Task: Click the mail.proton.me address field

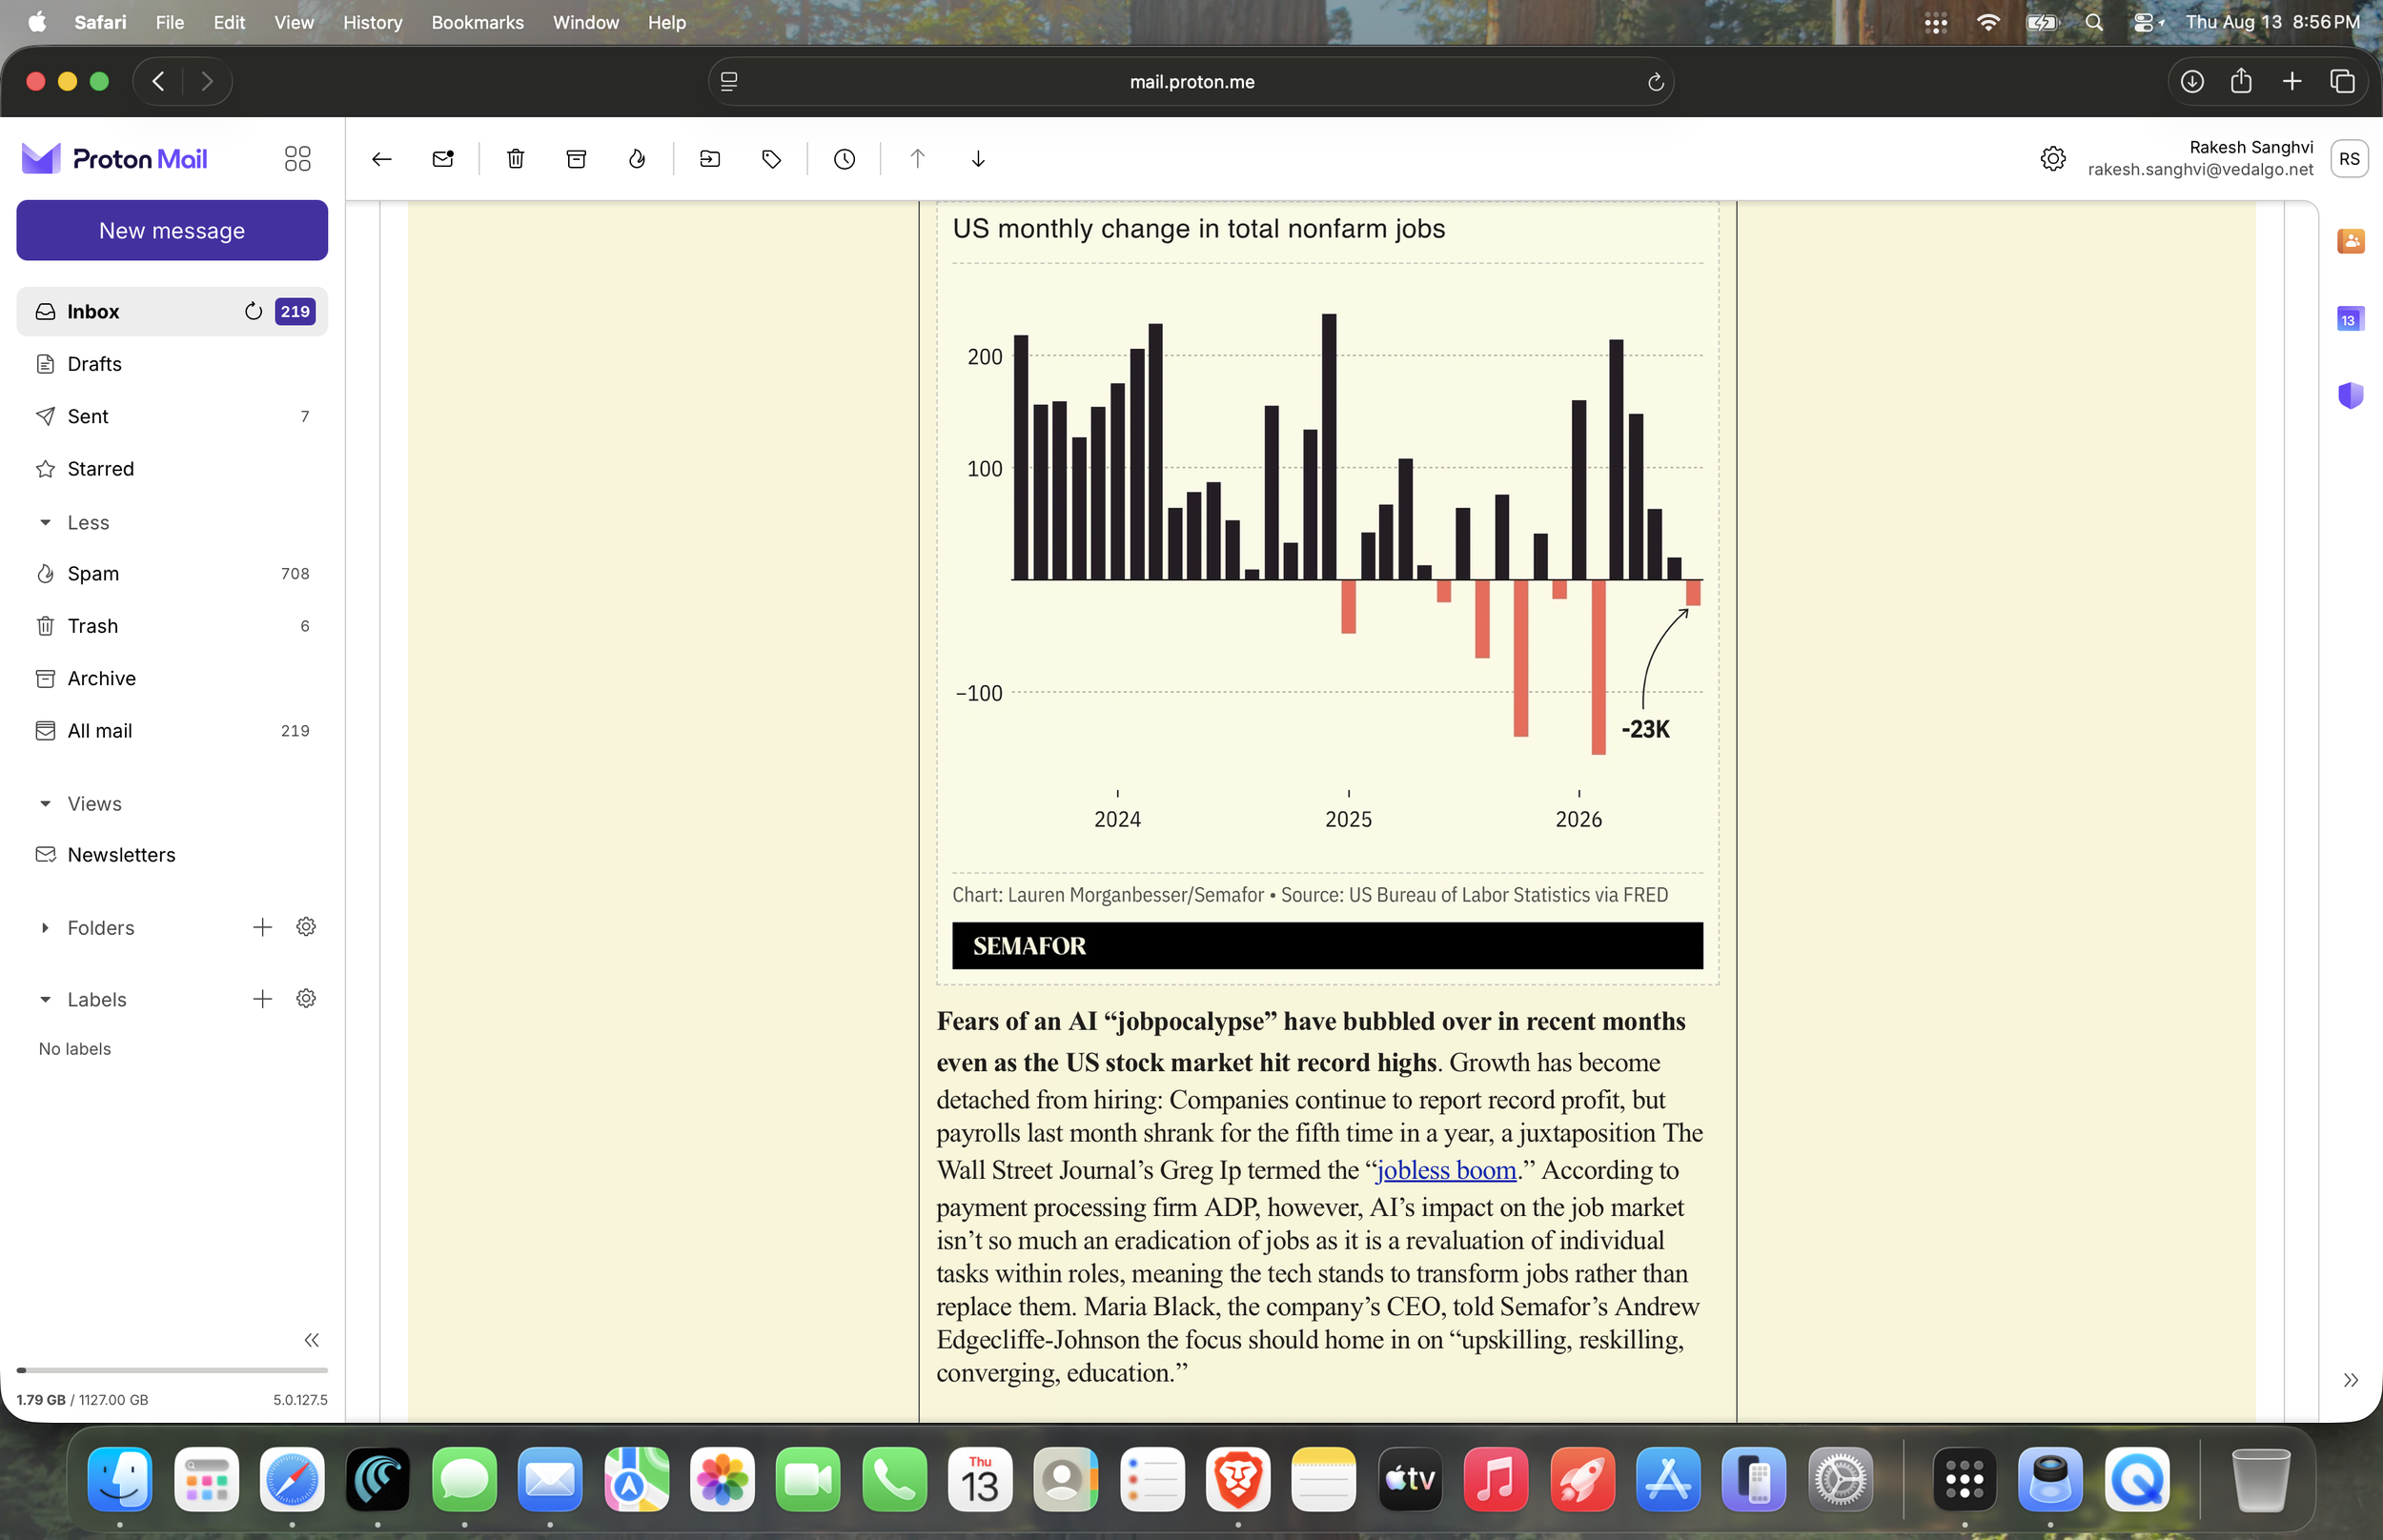Action: click(1191, 82)
